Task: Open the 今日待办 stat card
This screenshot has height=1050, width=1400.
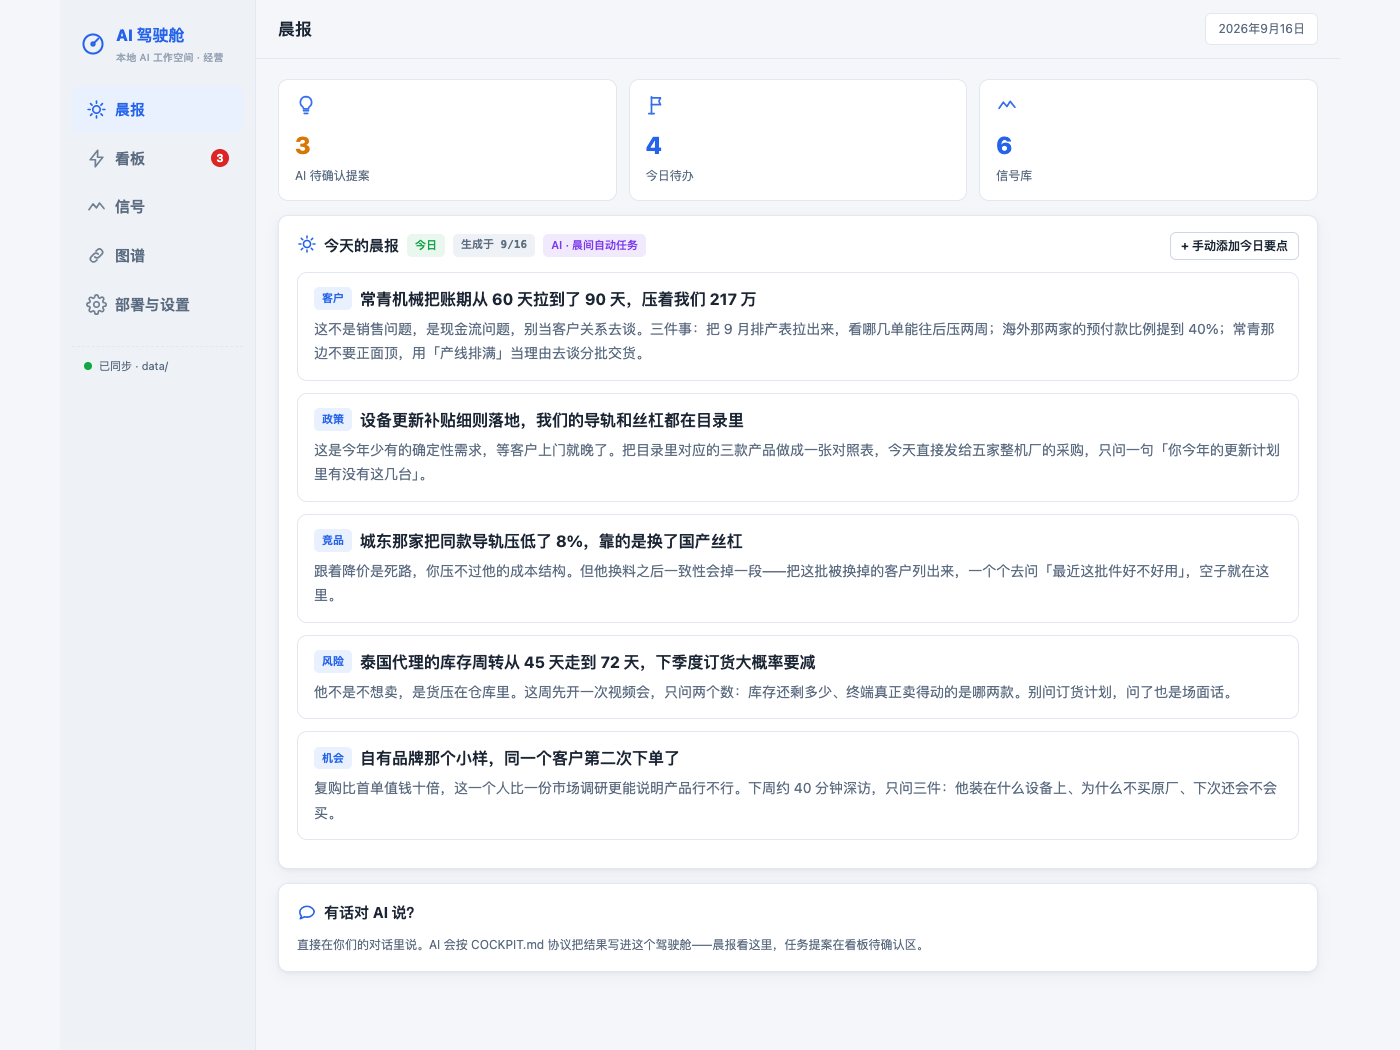Action: coord(798,140)
